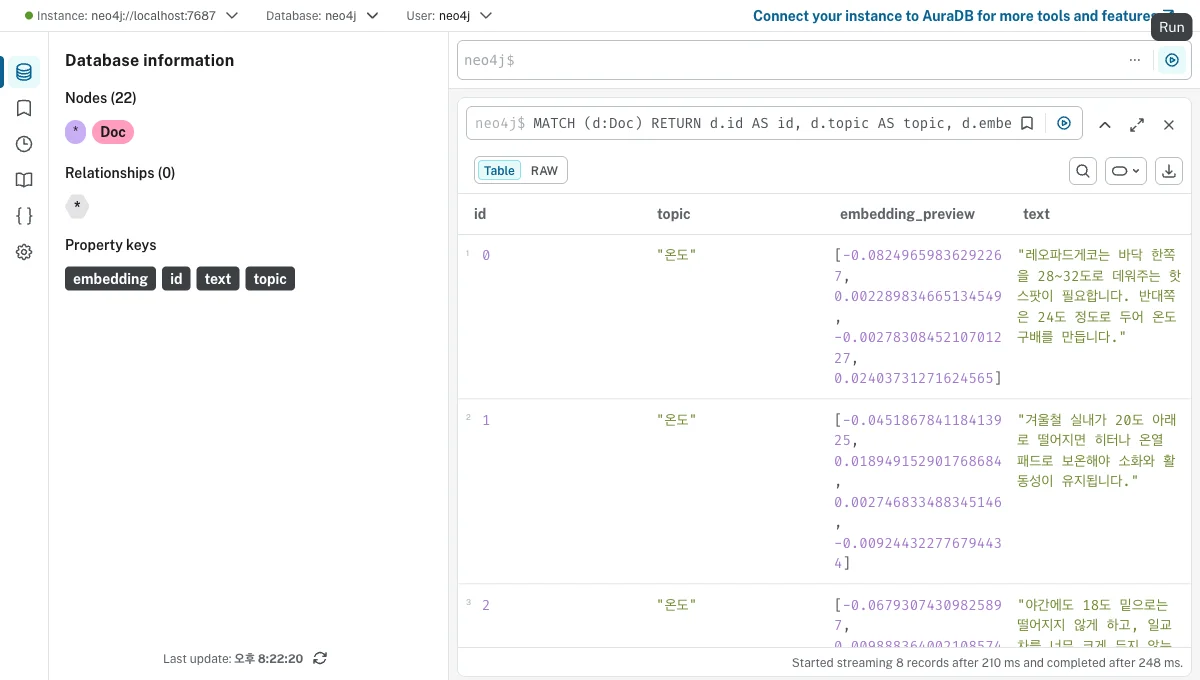Select the text cell beginning 겨울철 실내가
The height and width of the screenshot is (680, 1200).
click(x=1099, y=450)
